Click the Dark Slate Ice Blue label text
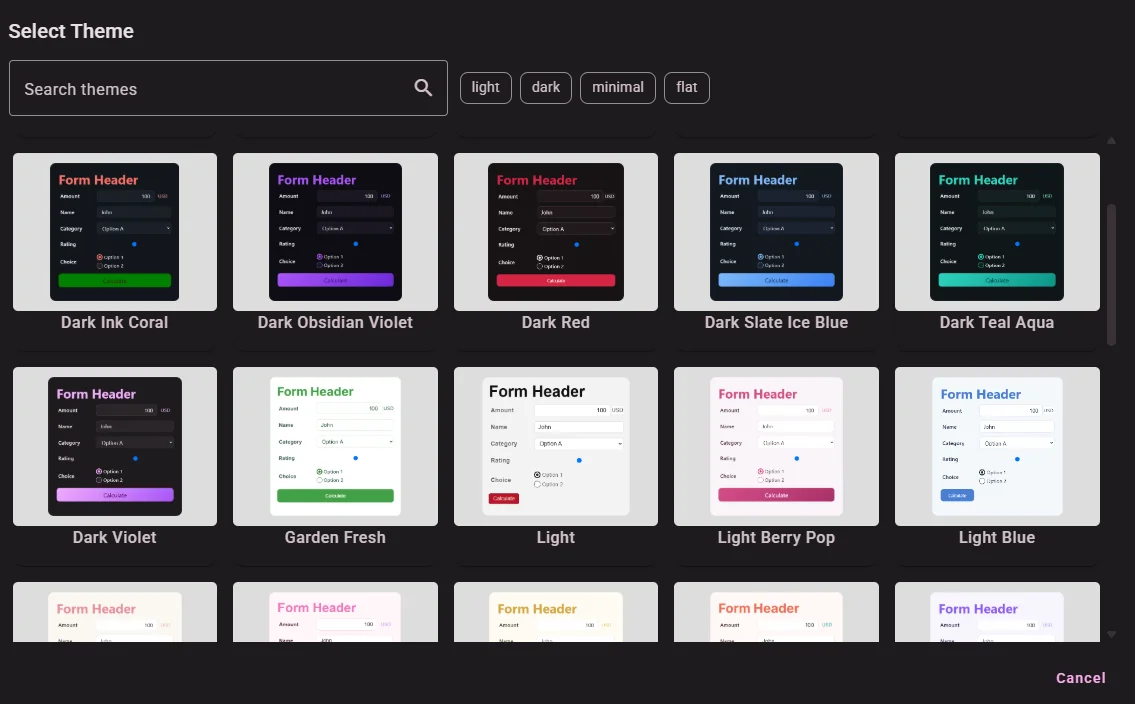1135x704 pixels. (776, 323)
